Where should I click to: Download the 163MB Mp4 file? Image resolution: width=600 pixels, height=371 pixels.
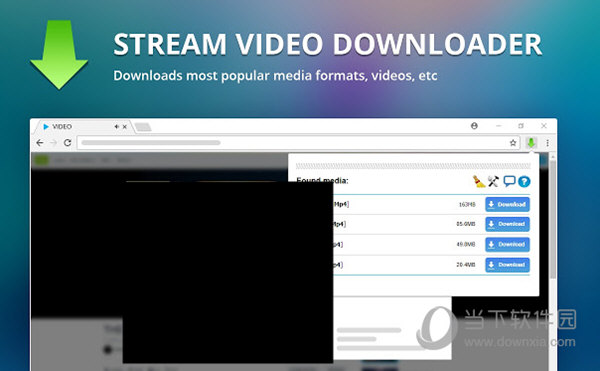[507, 204]
